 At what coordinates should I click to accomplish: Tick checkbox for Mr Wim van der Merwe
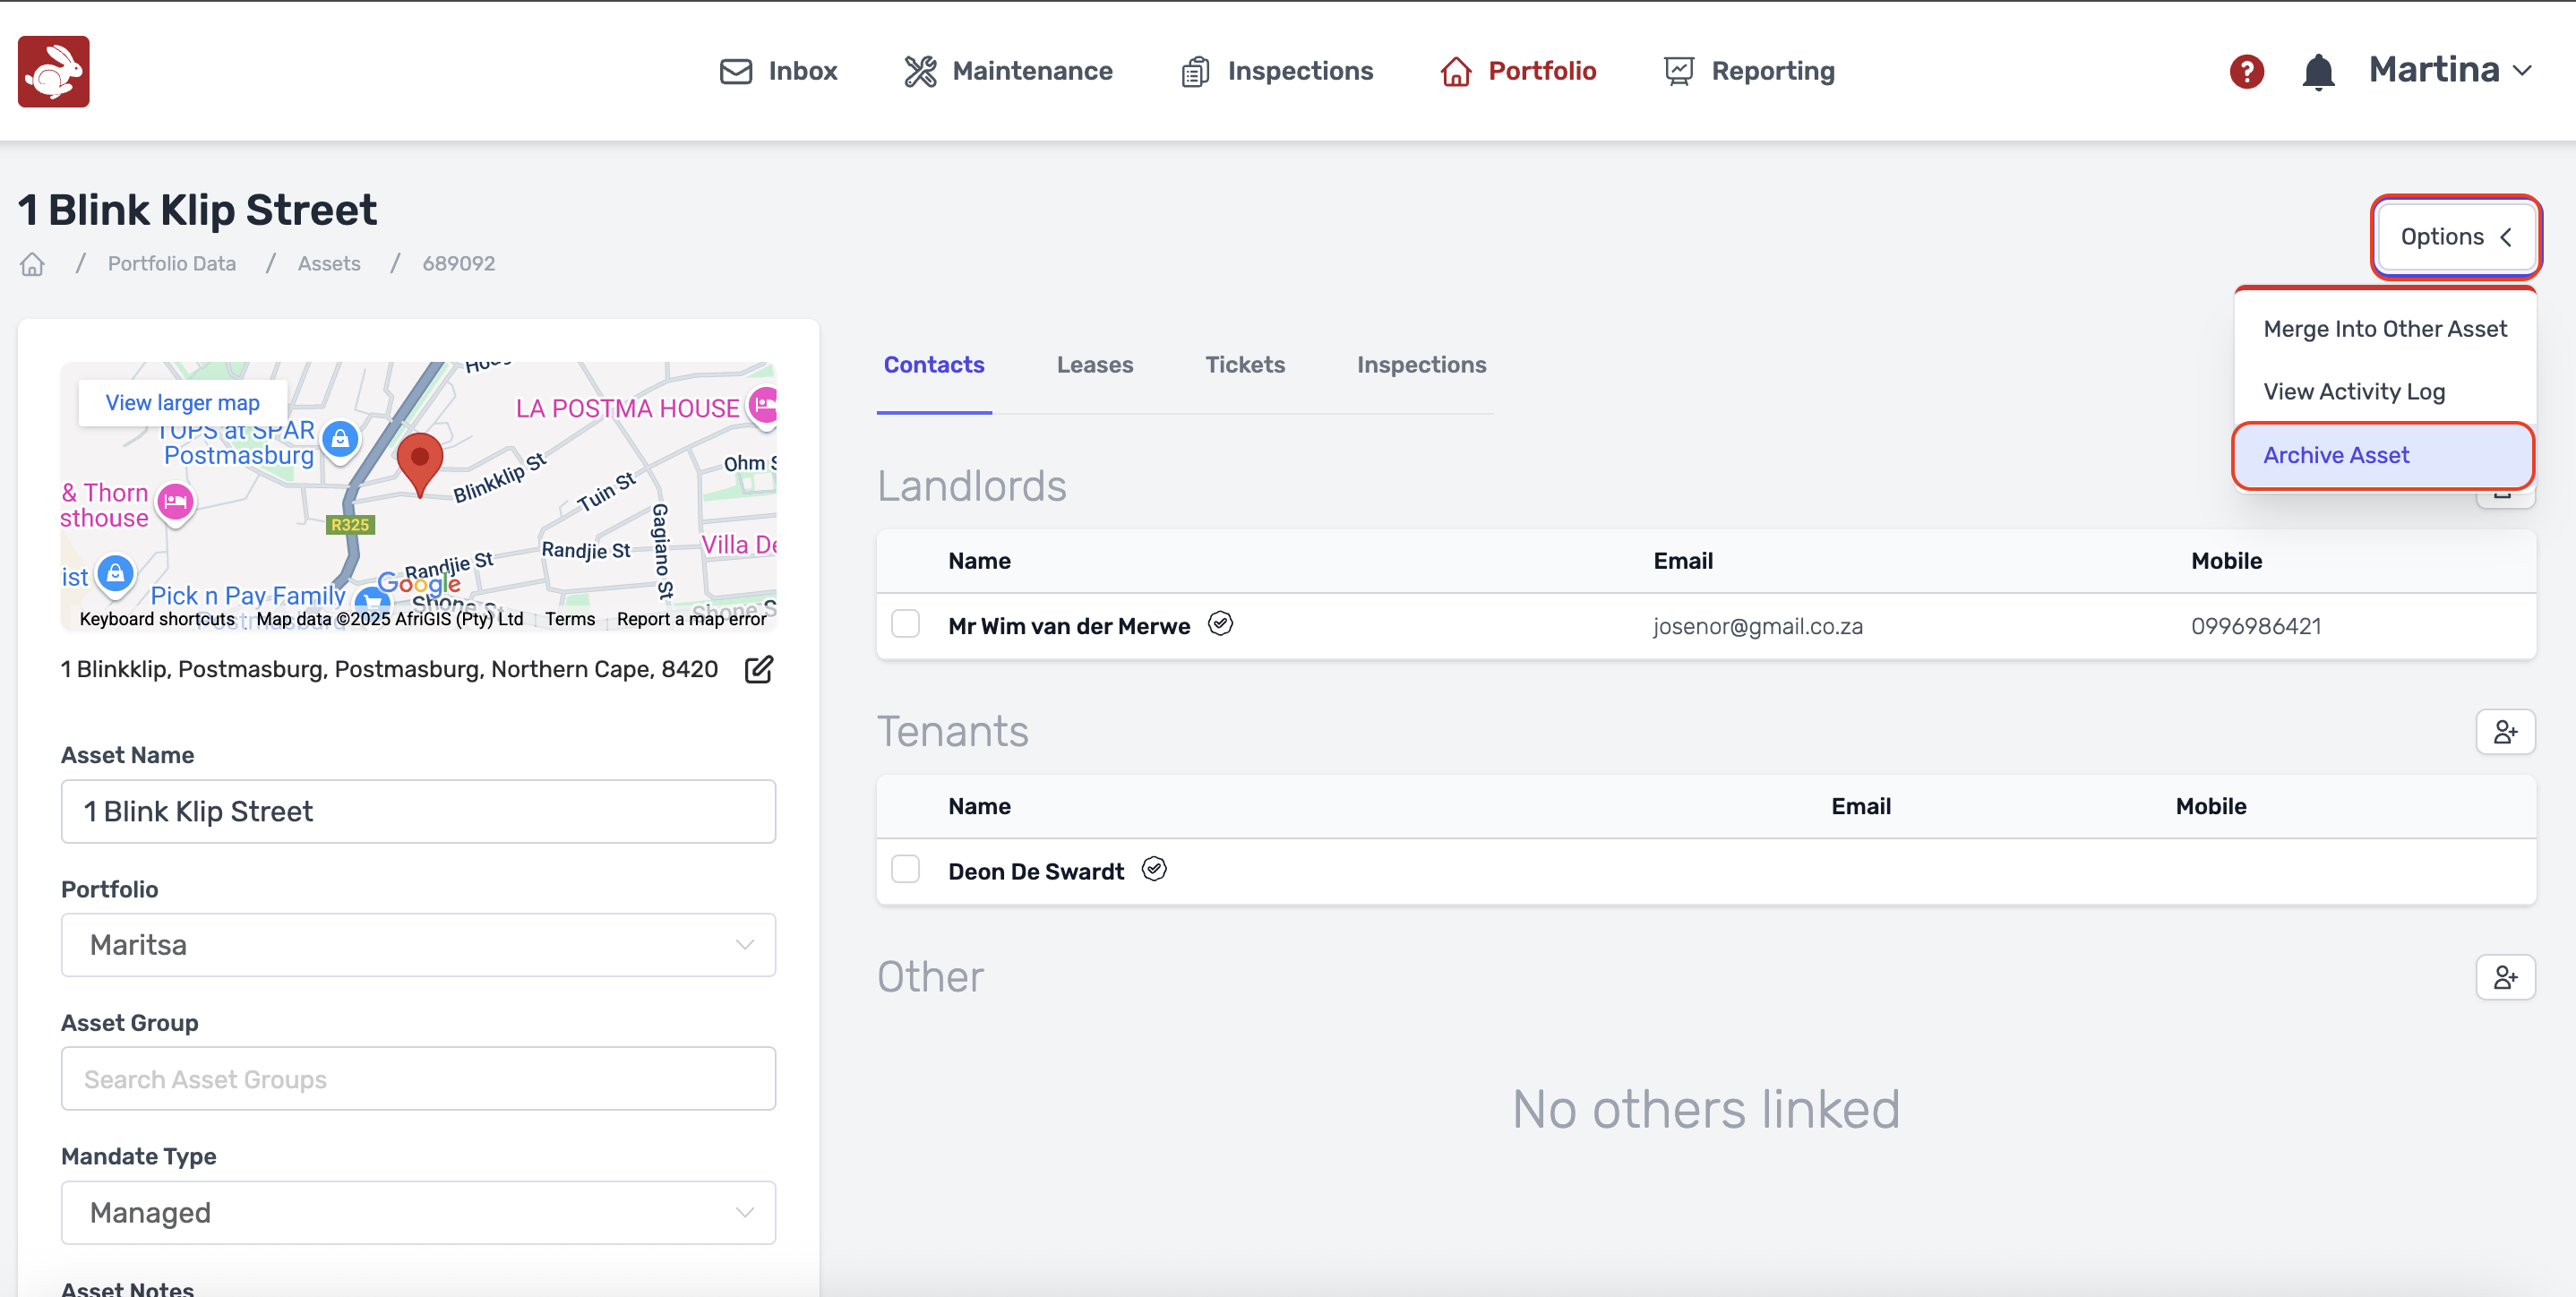click(905, 624)
